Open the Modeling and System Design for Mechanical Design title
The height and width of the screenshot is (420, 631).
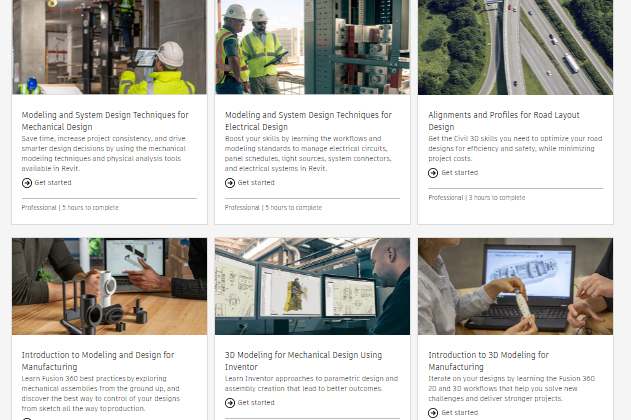105,121
